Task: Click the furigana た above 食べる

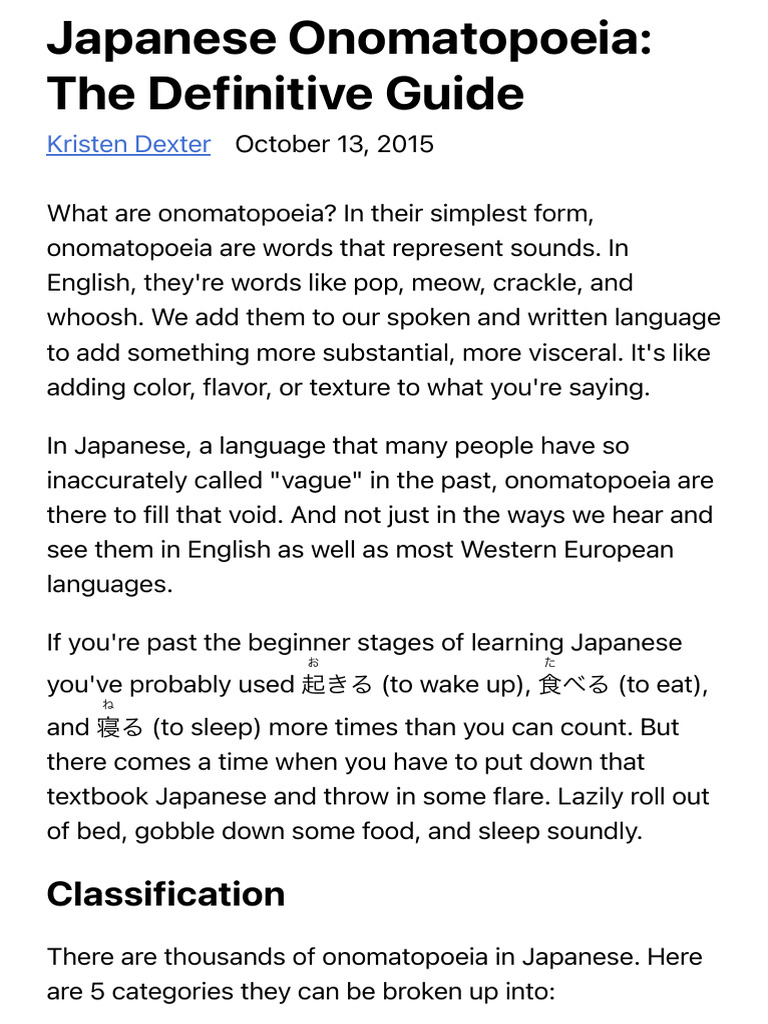Action: click(x=549, y=662)
